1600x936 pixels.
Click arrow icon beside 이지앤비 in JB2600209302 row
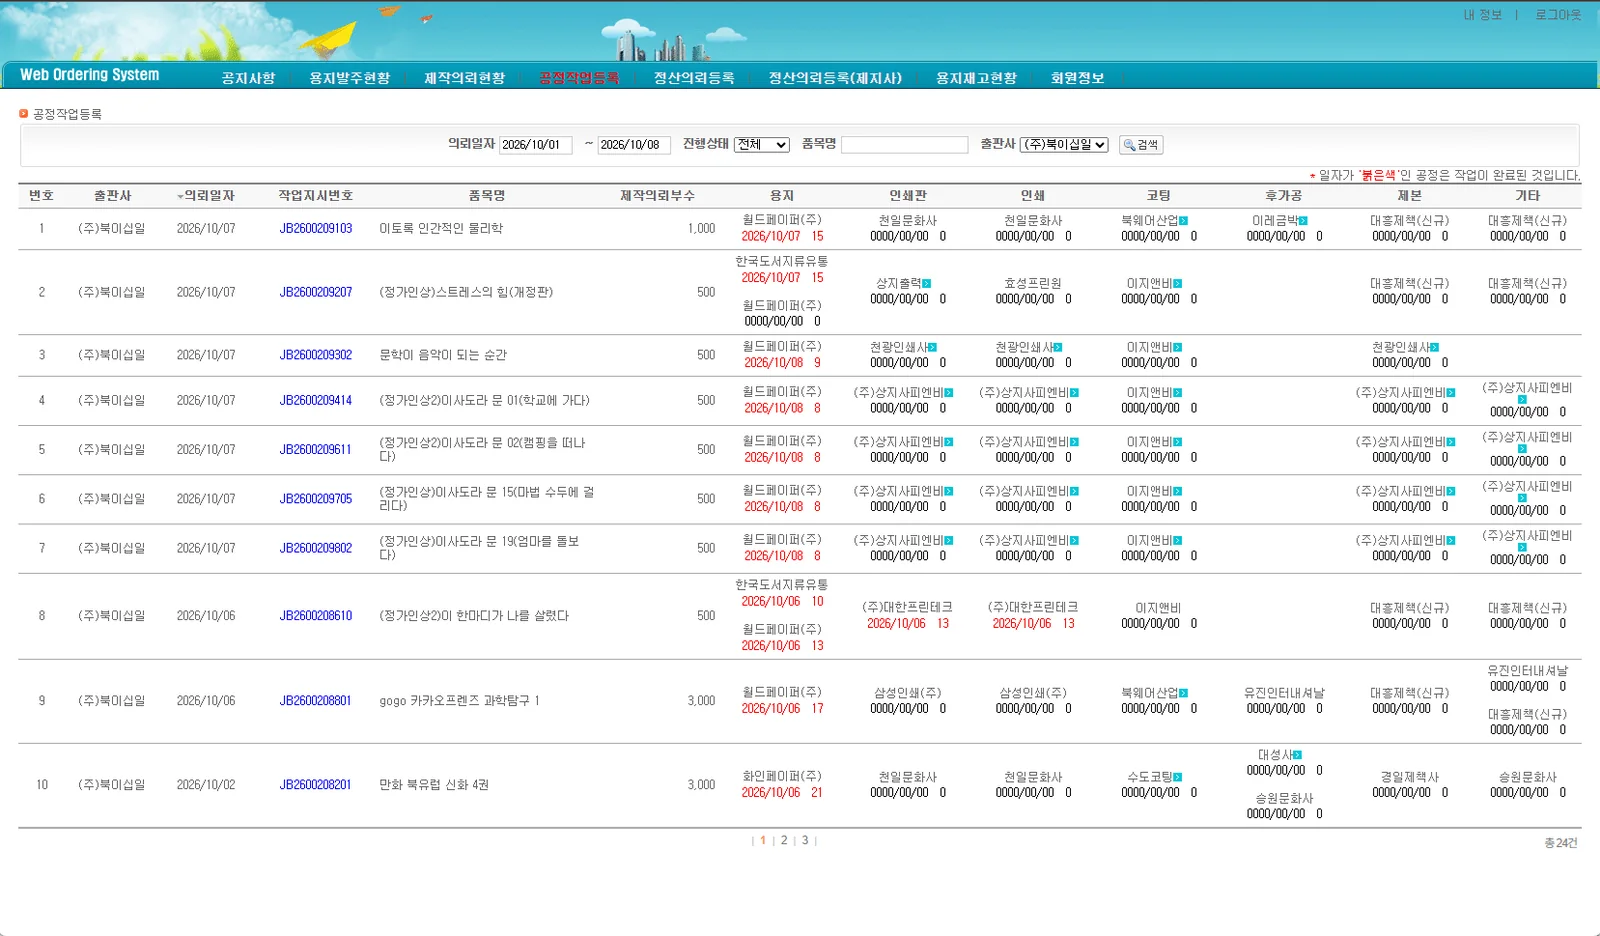click(x=1178, y=348)
